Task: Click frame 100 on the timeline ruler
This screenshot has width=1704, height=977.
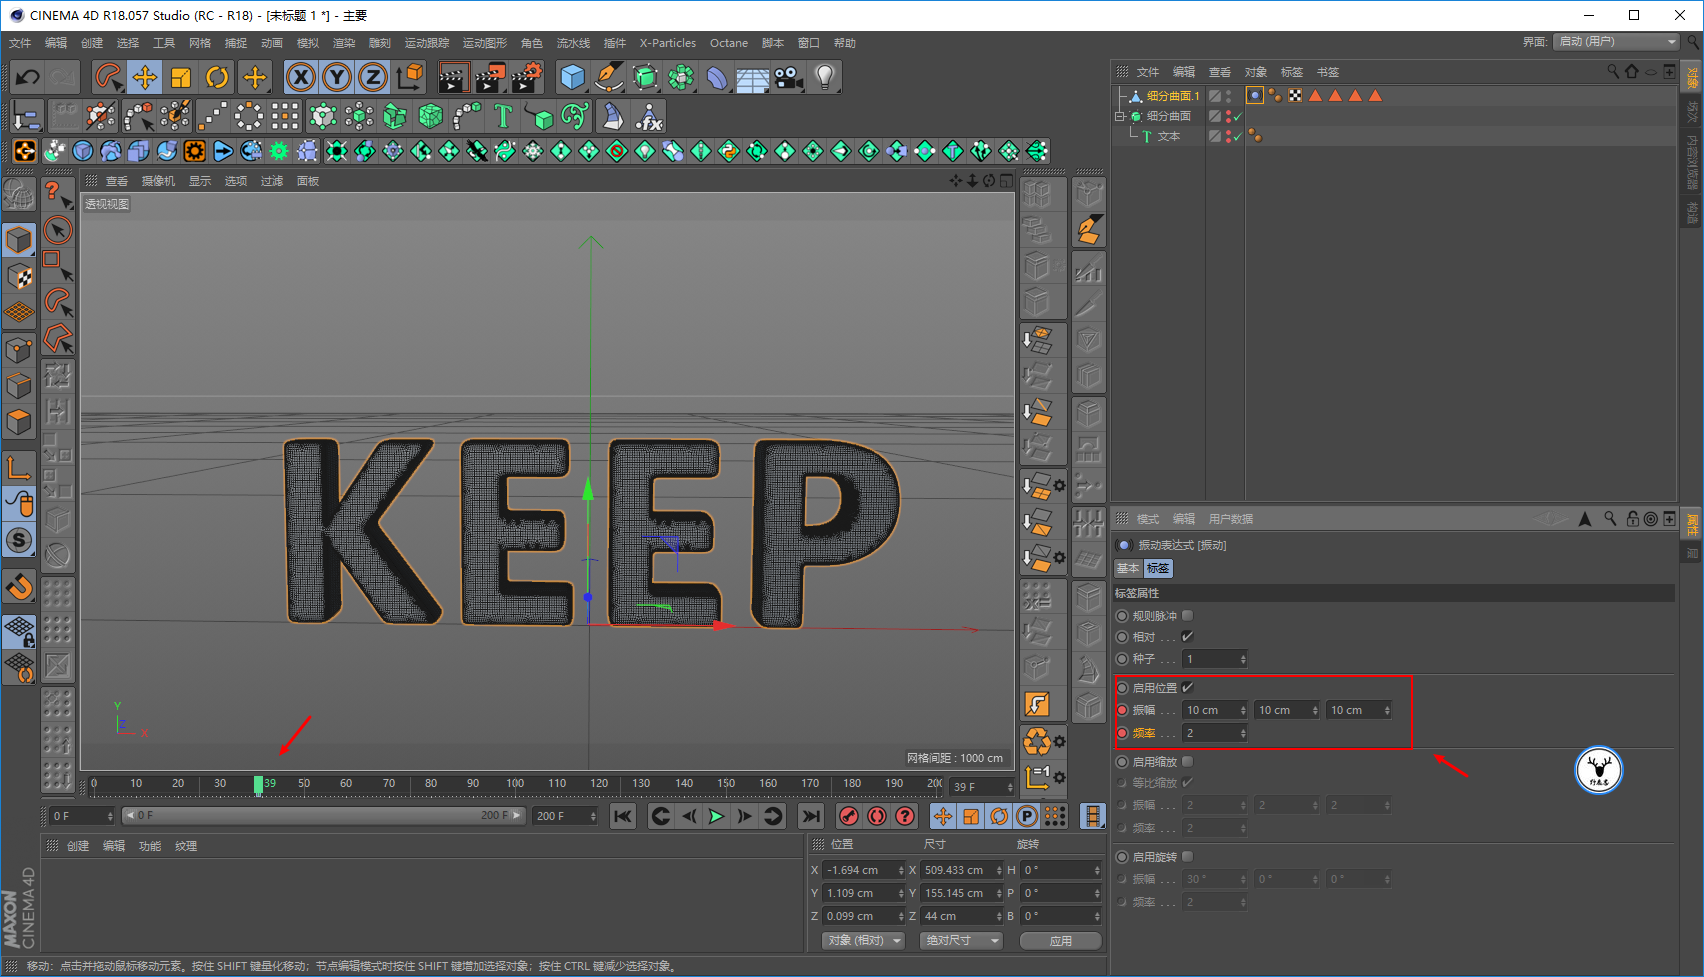Action: coord(515,784)
